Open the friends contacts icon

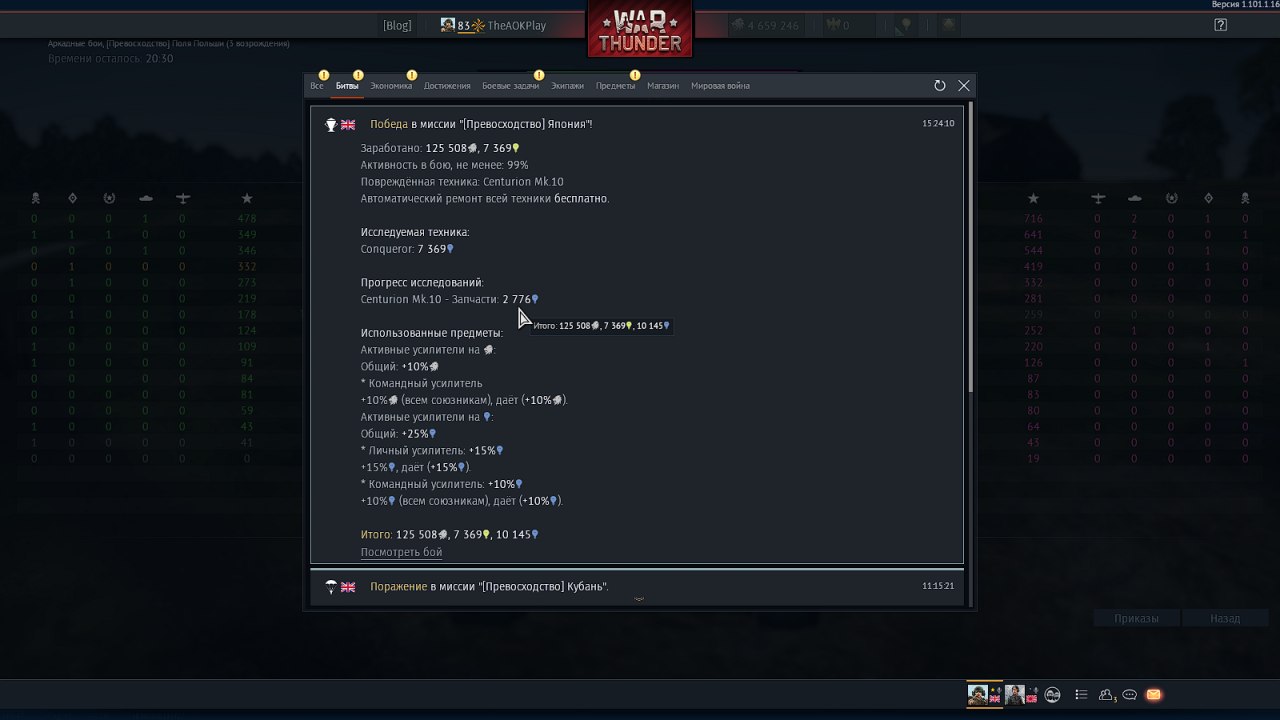[x=1107, y=695]
